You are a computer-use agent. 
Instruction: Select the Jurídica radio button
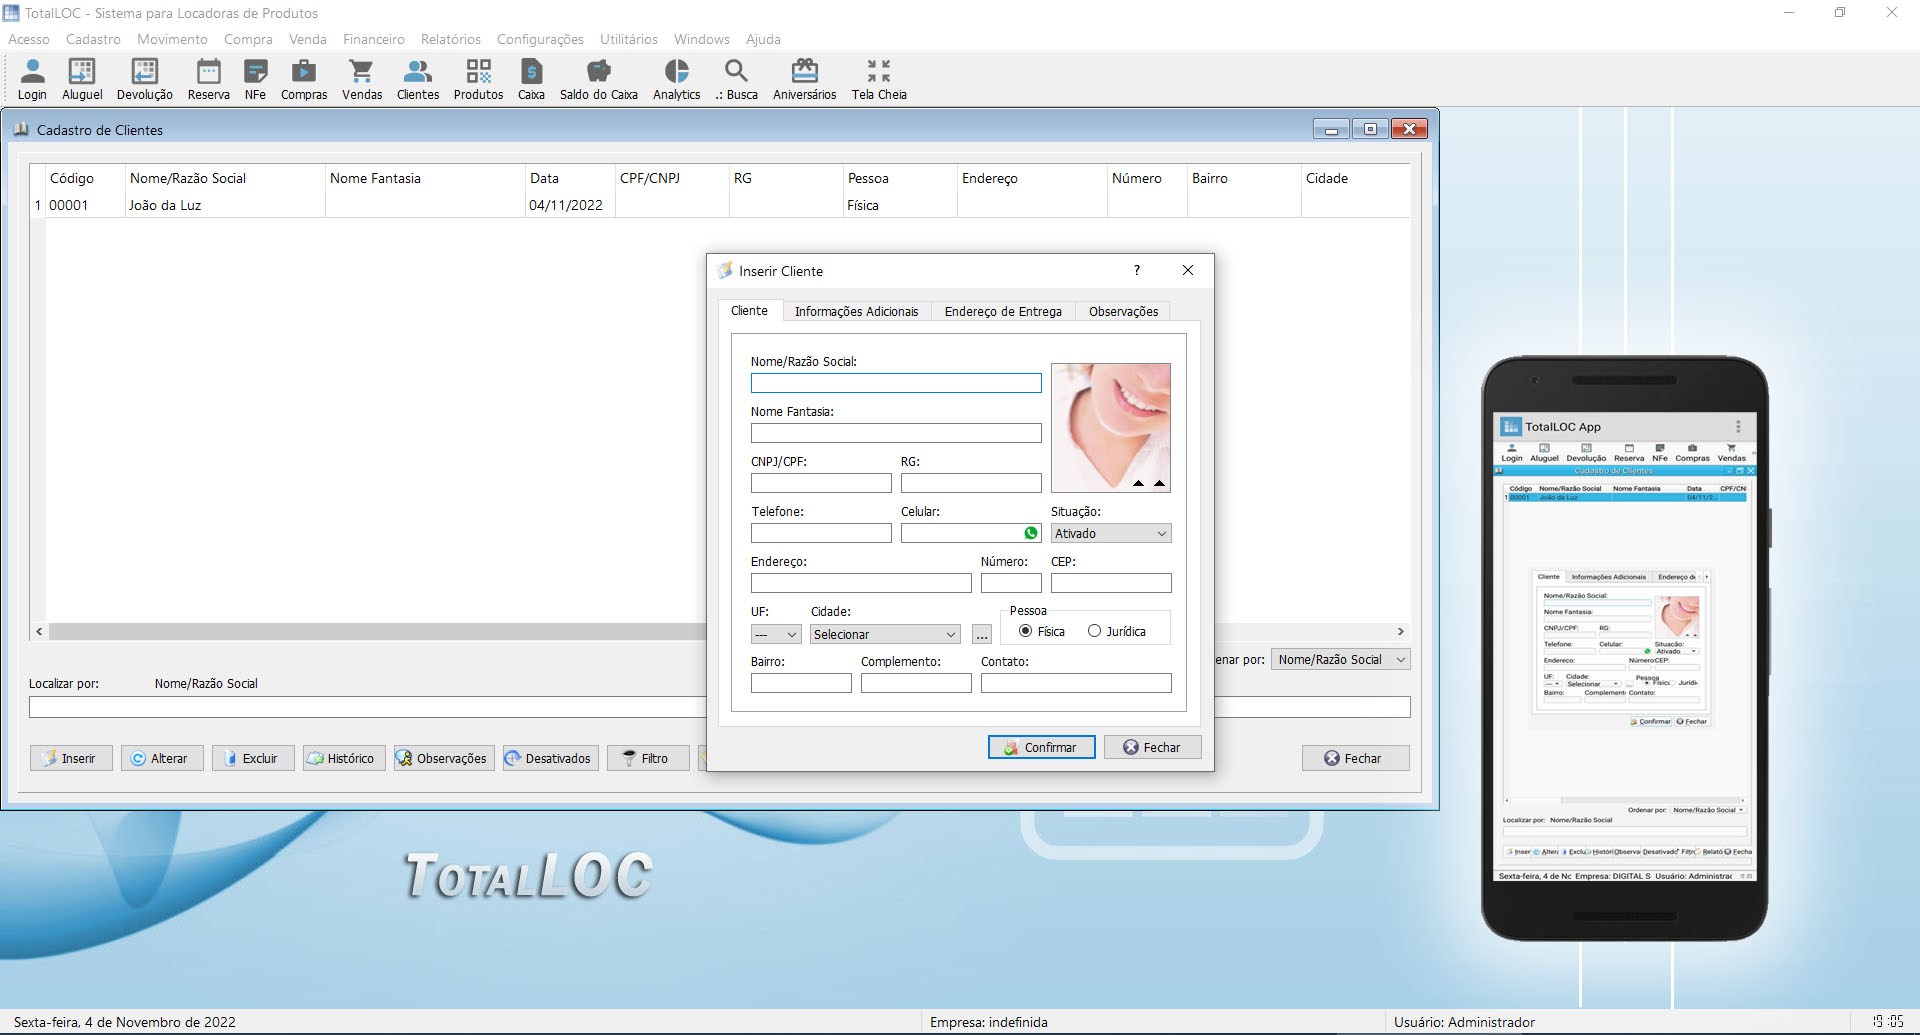coord(1094,631)
